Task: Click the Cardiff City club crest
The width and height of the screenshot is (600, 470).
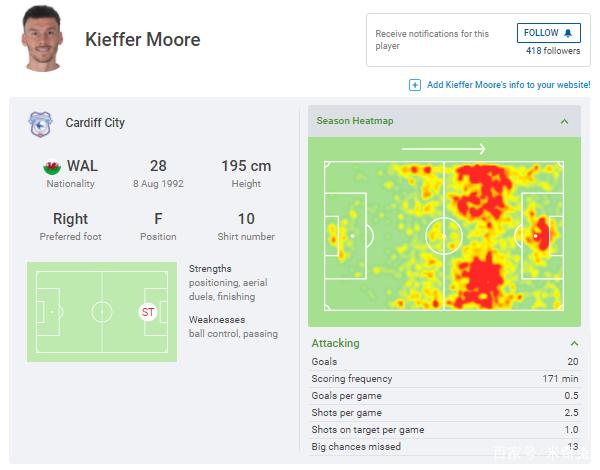Action: [40, 124]
